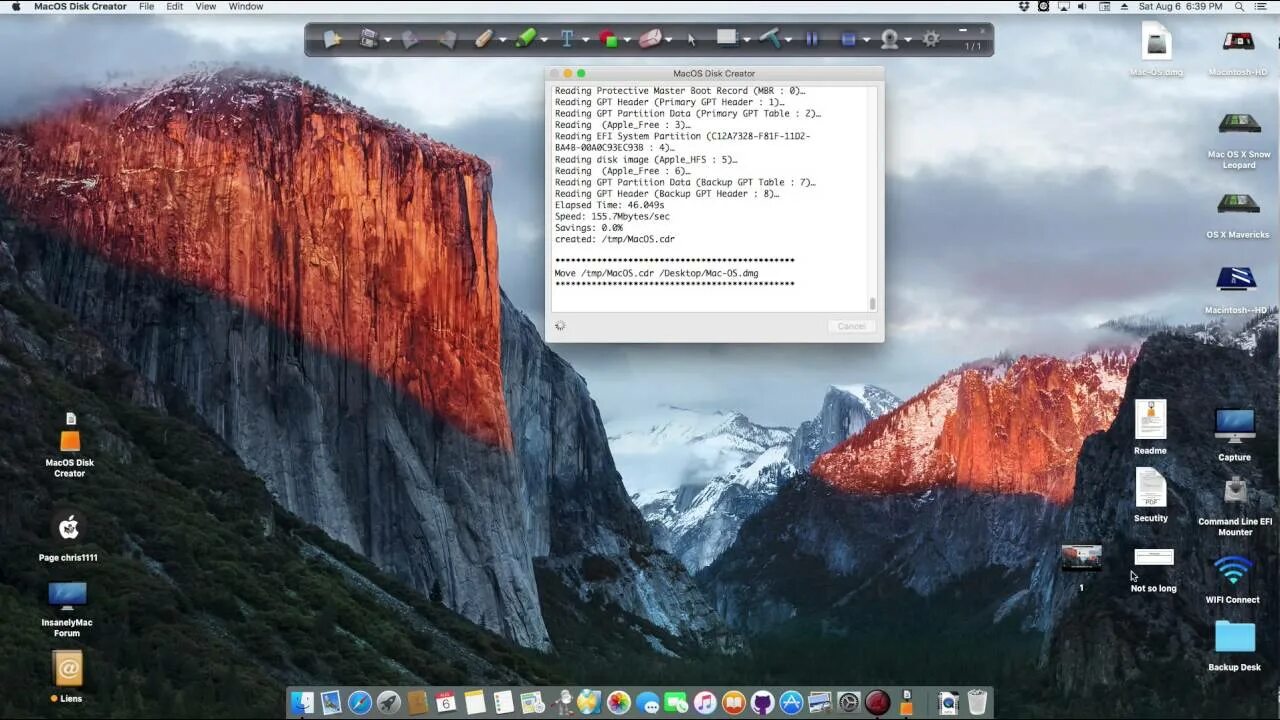
Task: Select the shapes tool in toolbar
Action: [x=608, y=39]
